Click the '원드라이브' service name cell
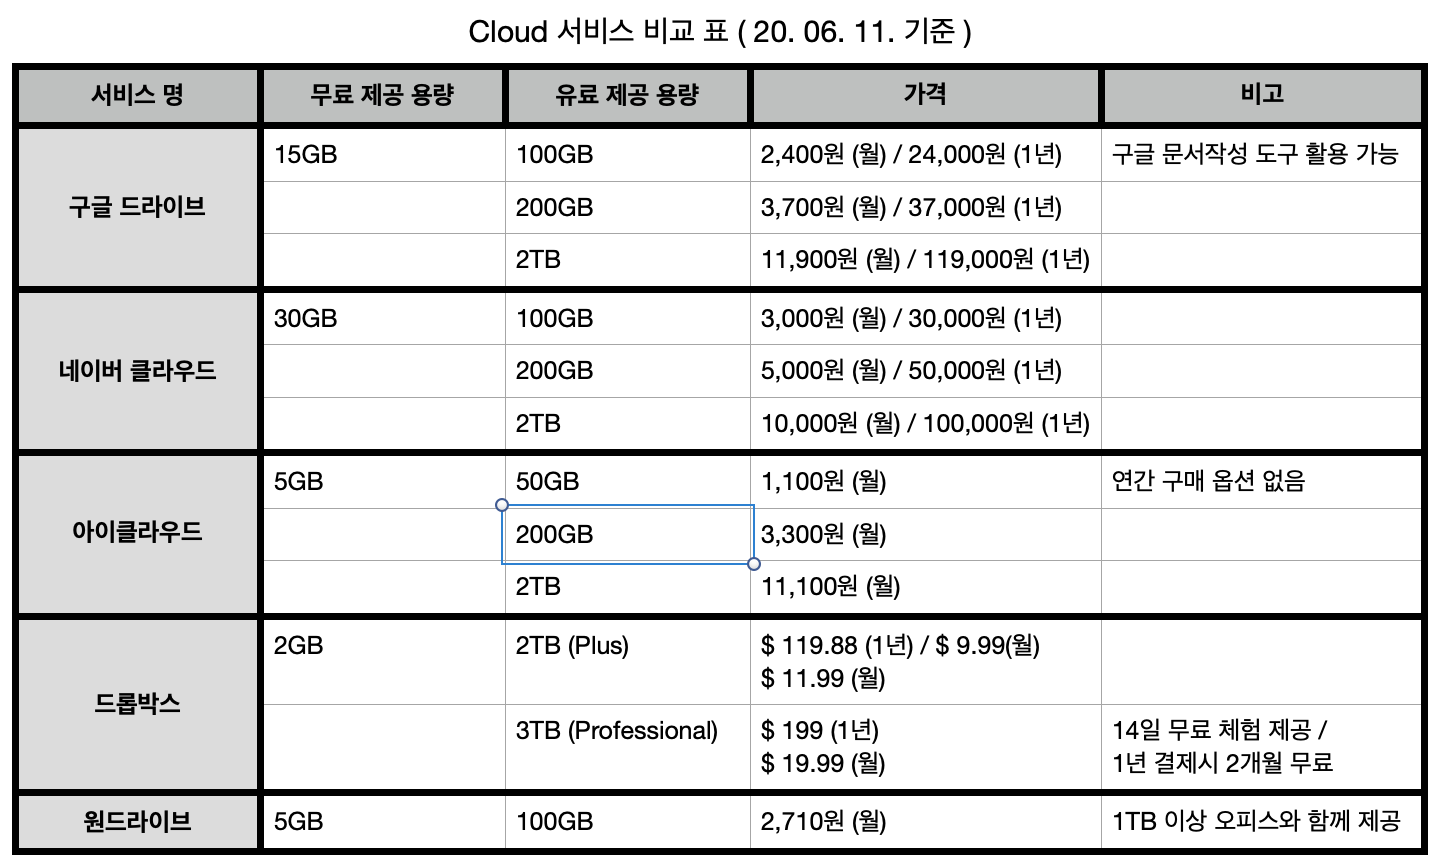The image size is (1442, 868). tap(138, 822)
